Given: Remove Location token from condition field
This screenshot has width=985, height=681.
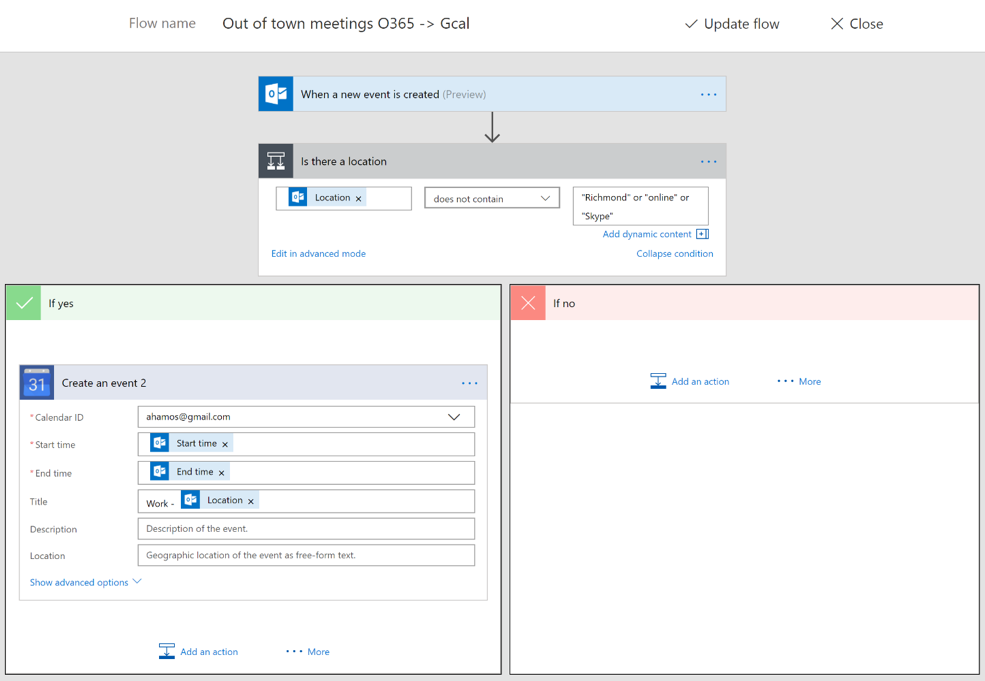Looking at the screenshot, I should coord(359,199).
